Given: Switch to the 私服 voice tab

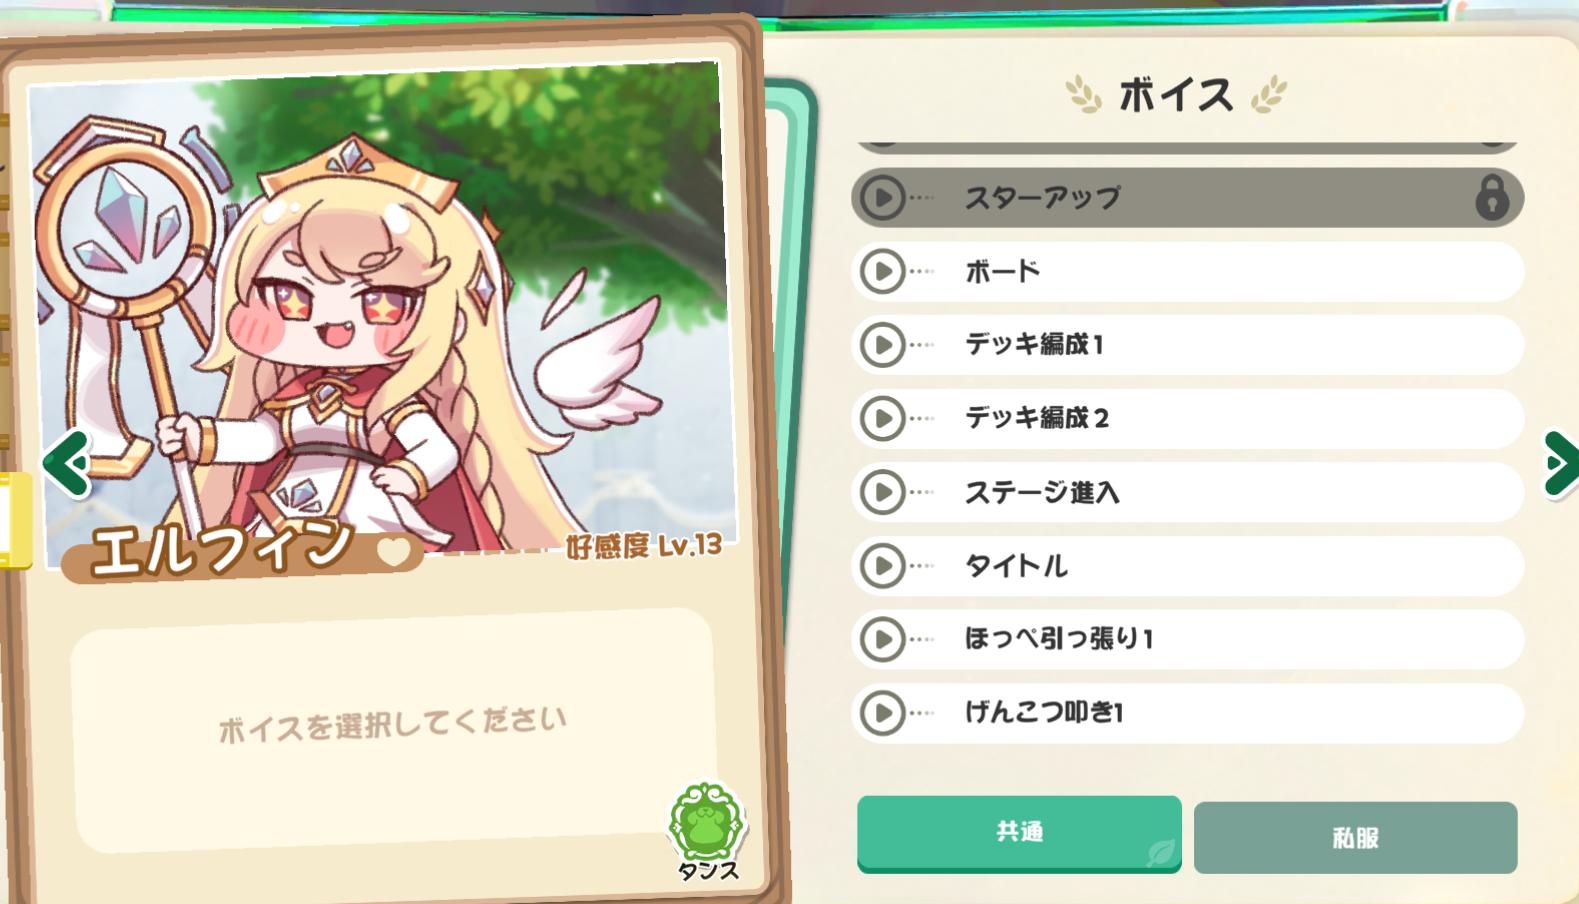Looking at the screenshot, I should (1355, 838).
